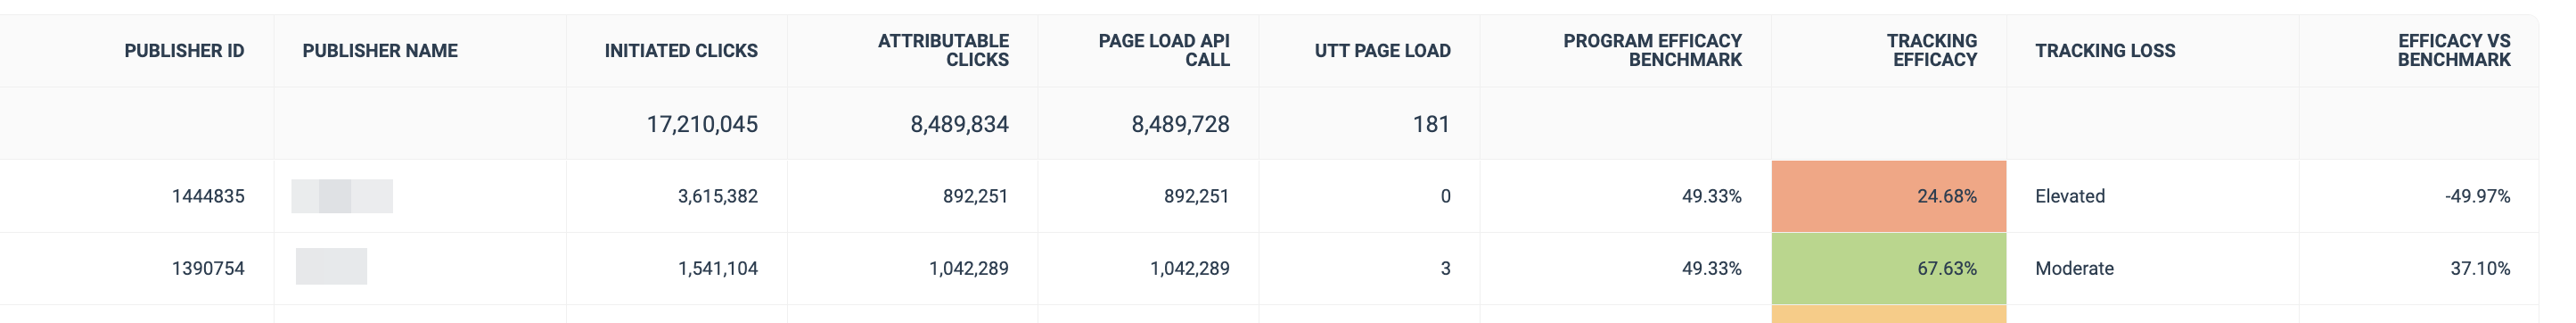Sort by Page Load API Call header

(1164, 50)
